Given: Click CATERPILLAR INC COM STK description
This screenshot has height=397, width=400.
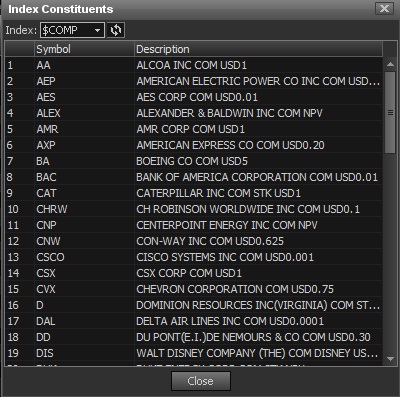Looking at the screenshot, I should (219, 193).
